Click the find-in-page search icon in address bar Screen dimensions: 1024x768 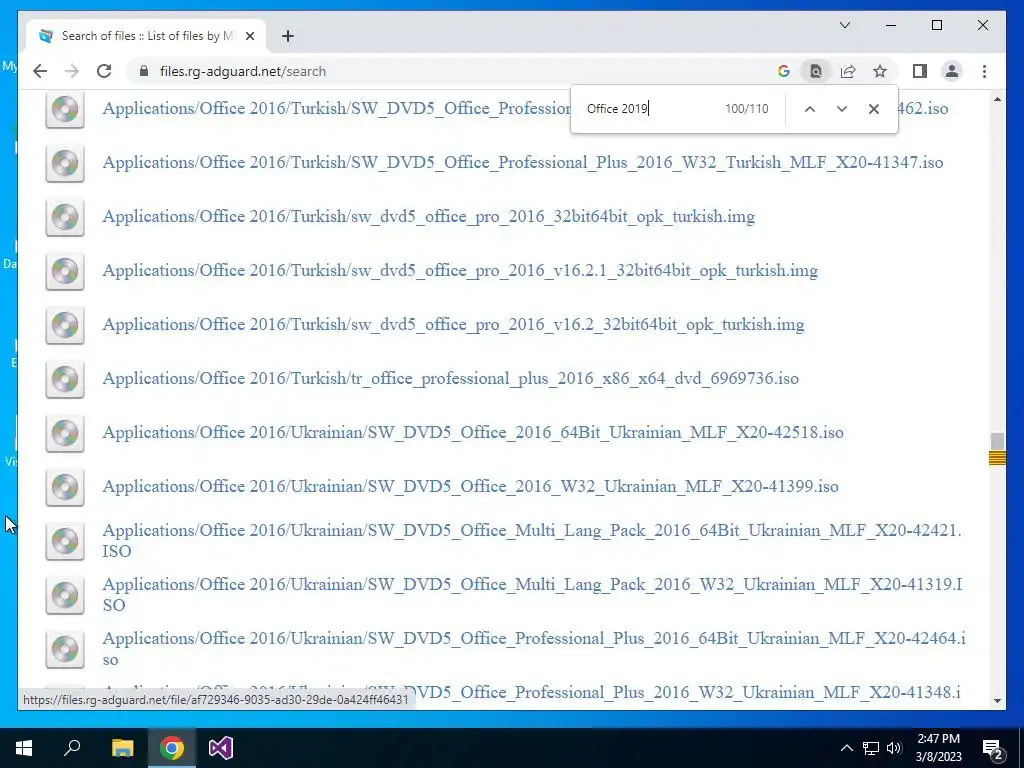click(816, 71)
